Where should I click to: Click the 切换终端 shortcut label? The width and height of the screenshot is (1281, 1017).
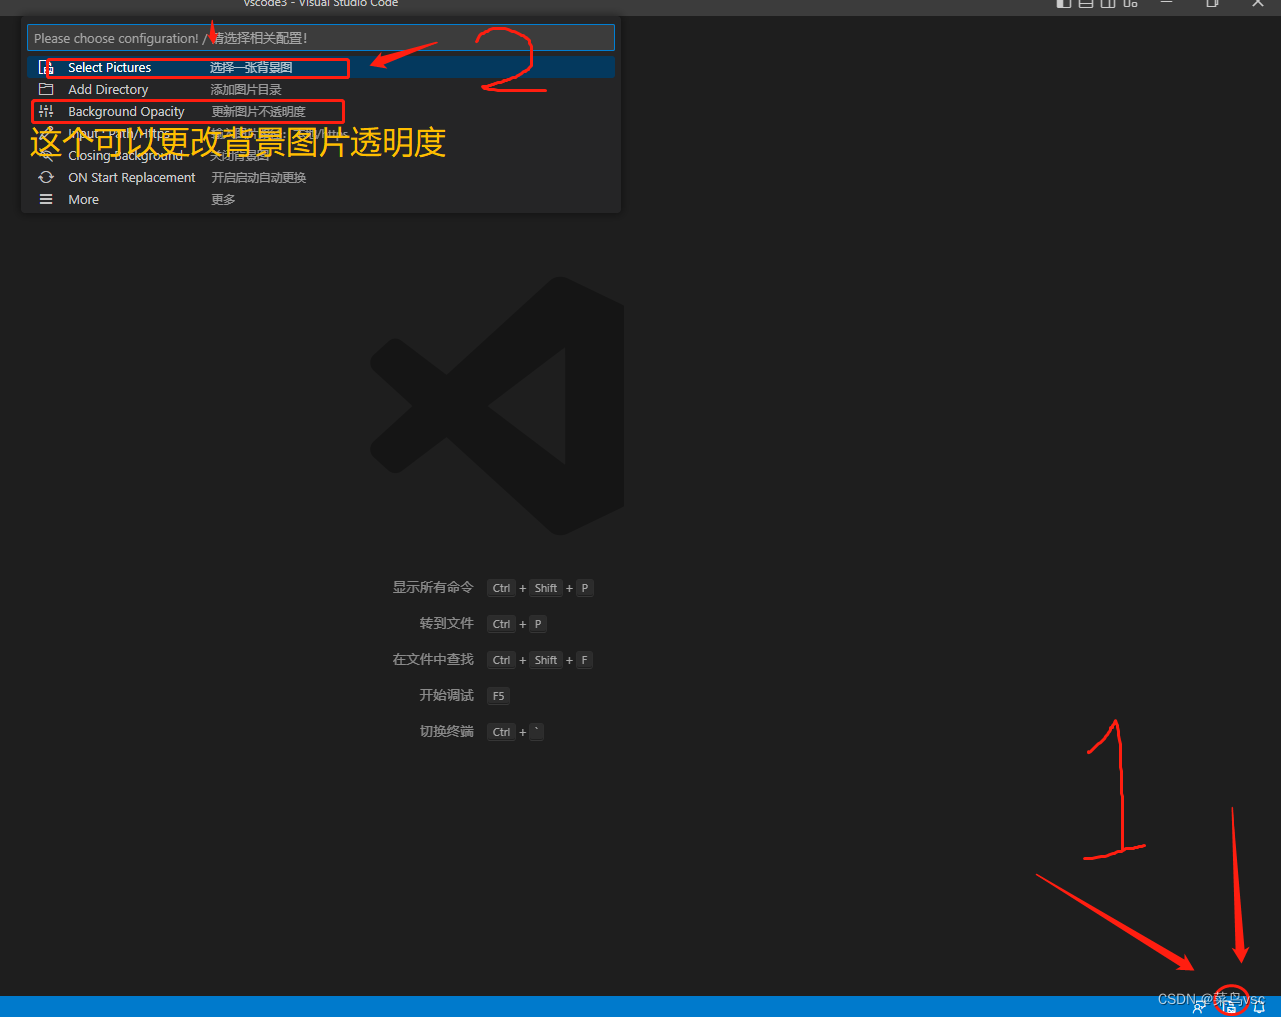pyautogui.click(x=446, y=731)
